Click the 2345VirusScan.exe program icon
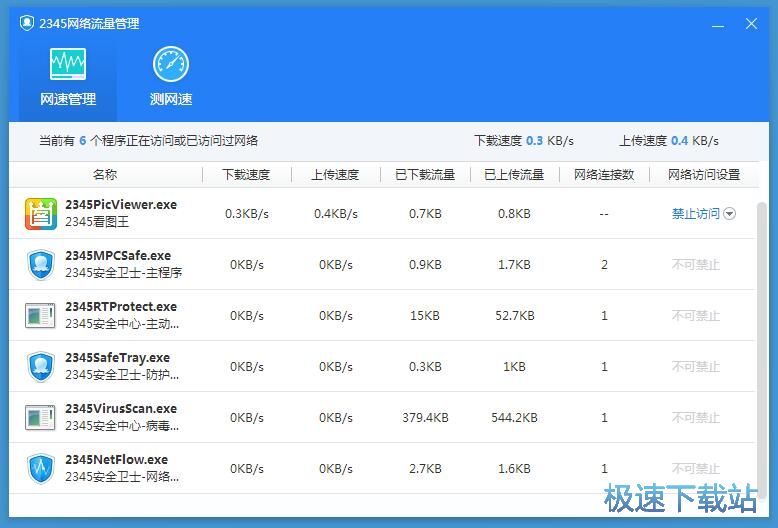The width and height of the screenshot is (778, 528). 40,418
